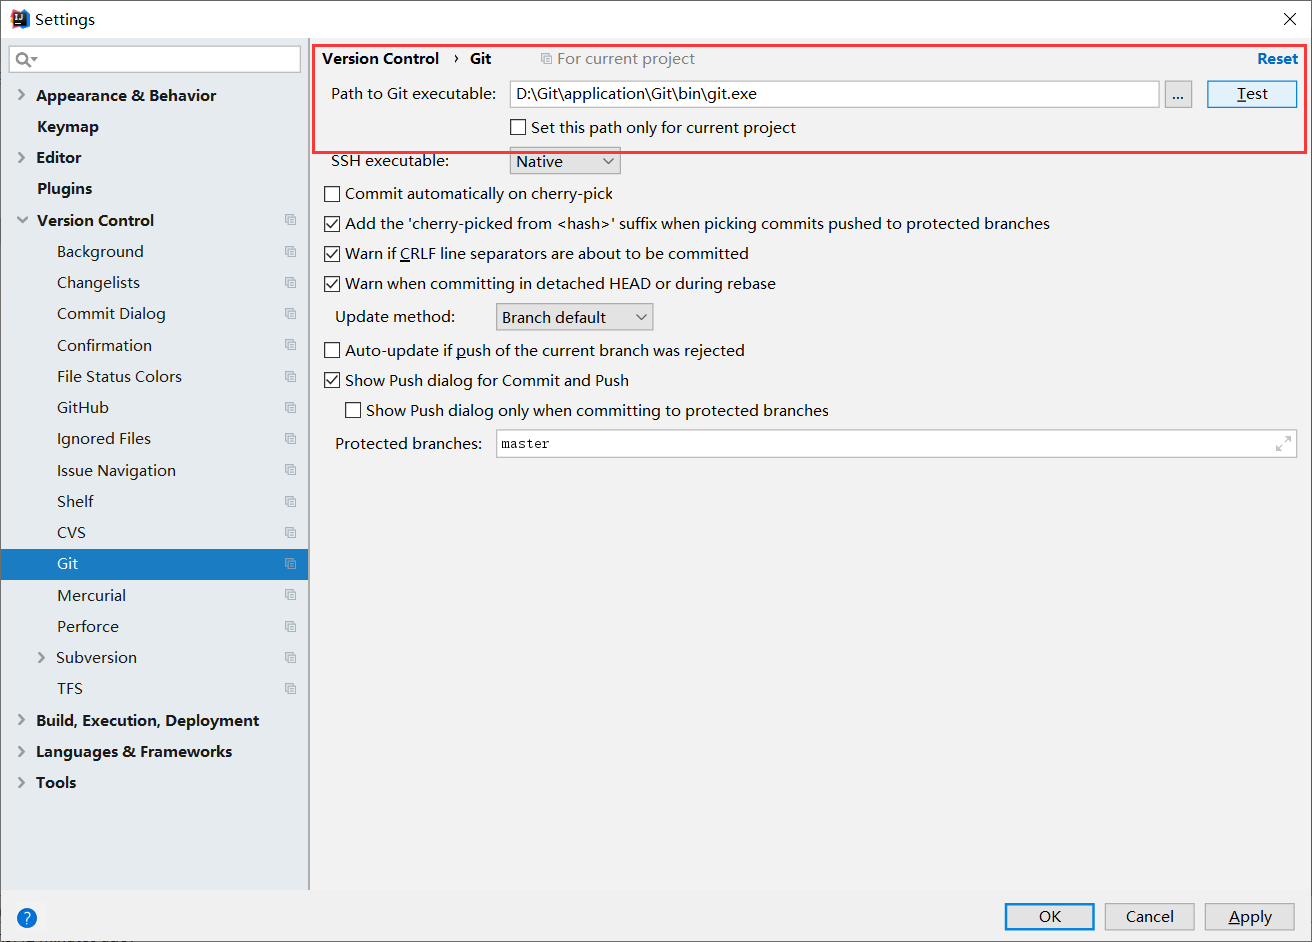Click project-level icon beside Confirmation
This screenshot has height=942, width=1312.
tap(290, 345)
